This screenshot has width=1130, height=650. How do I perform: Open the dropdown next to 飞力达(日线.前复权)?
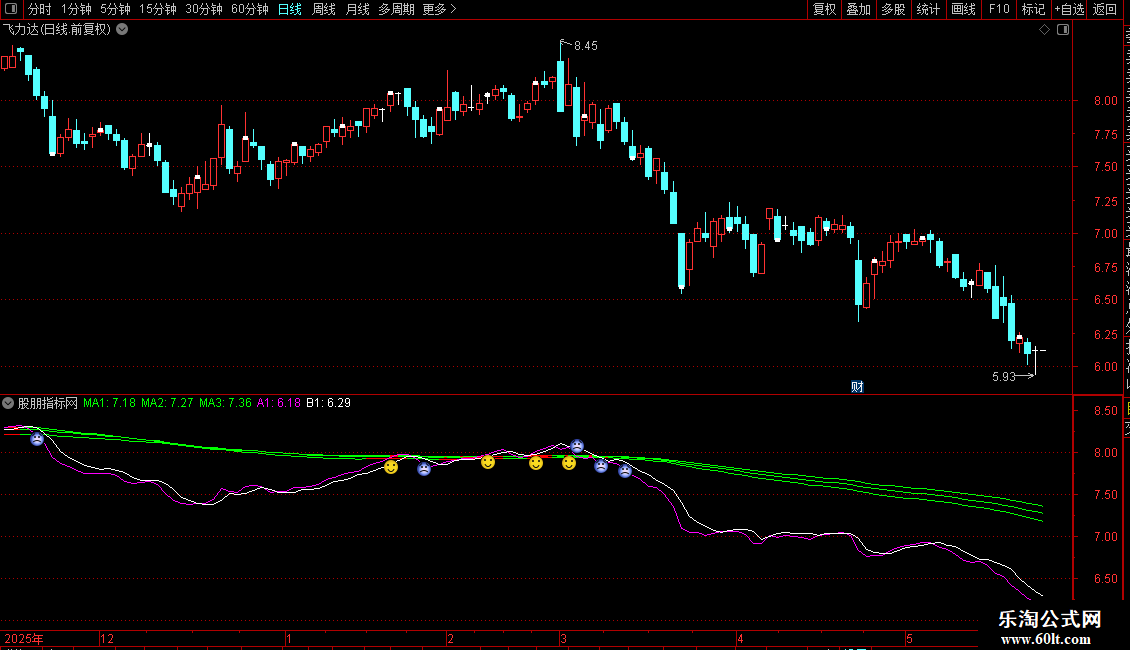[x=123, y=30]
